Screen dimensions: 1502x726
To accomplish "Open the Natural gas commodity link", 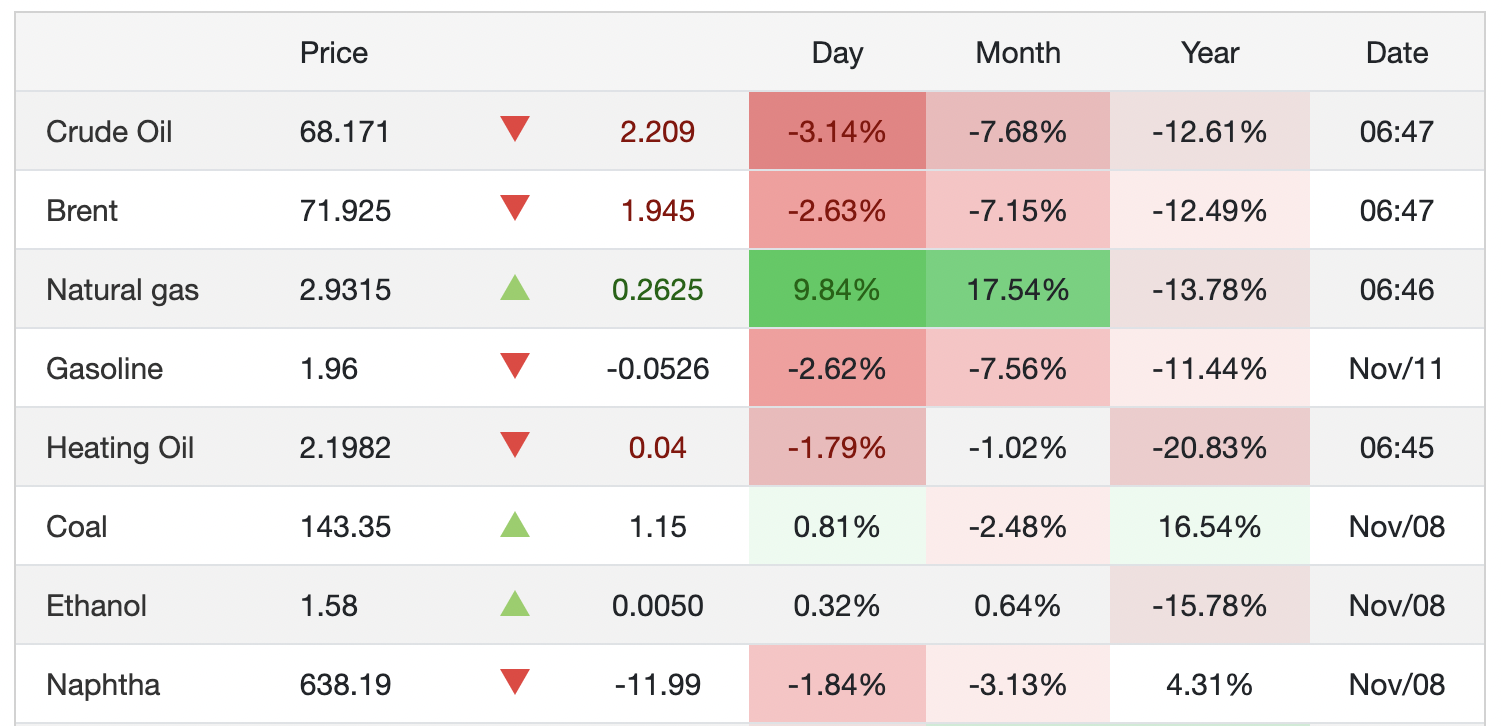I will (122, 290).
